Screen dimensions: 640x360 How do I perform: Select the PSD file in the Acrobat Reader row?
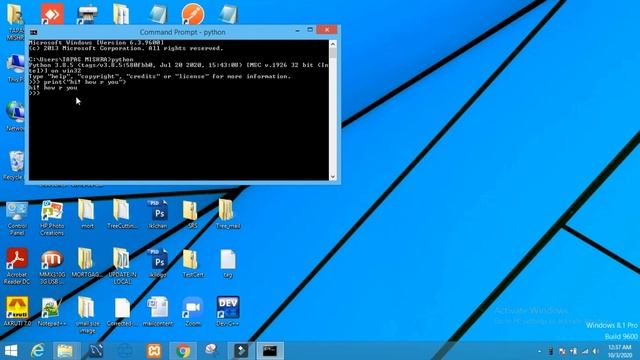(158, 263)
